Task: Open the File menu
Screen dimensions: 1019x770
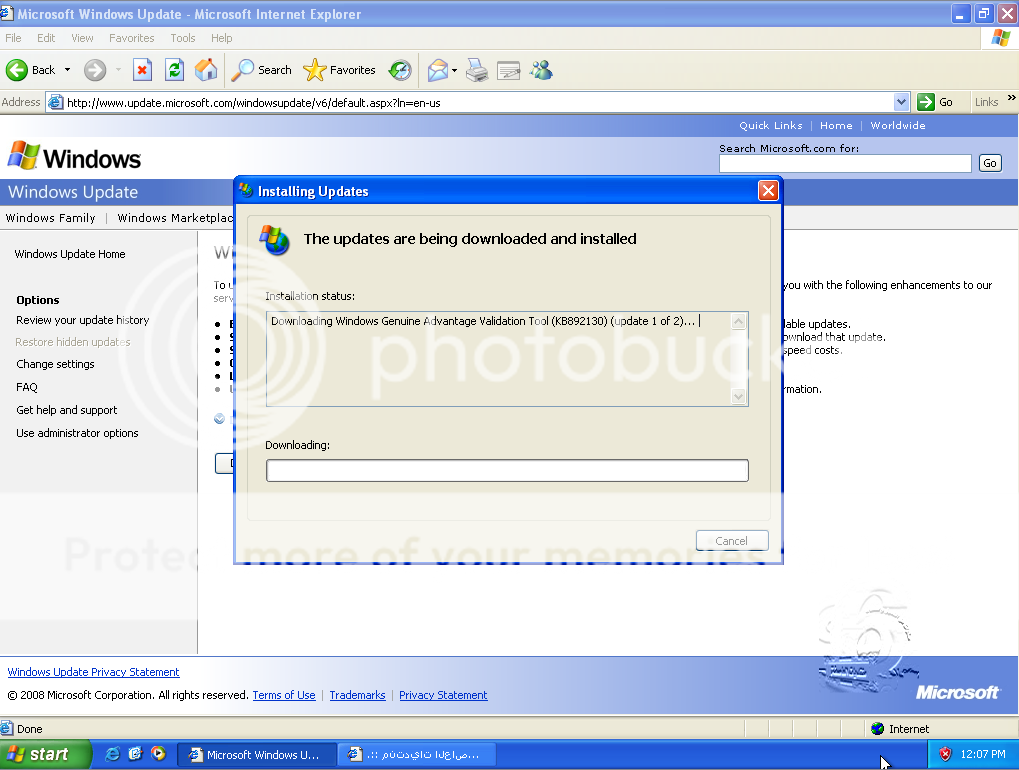Action: click(13, 38)
